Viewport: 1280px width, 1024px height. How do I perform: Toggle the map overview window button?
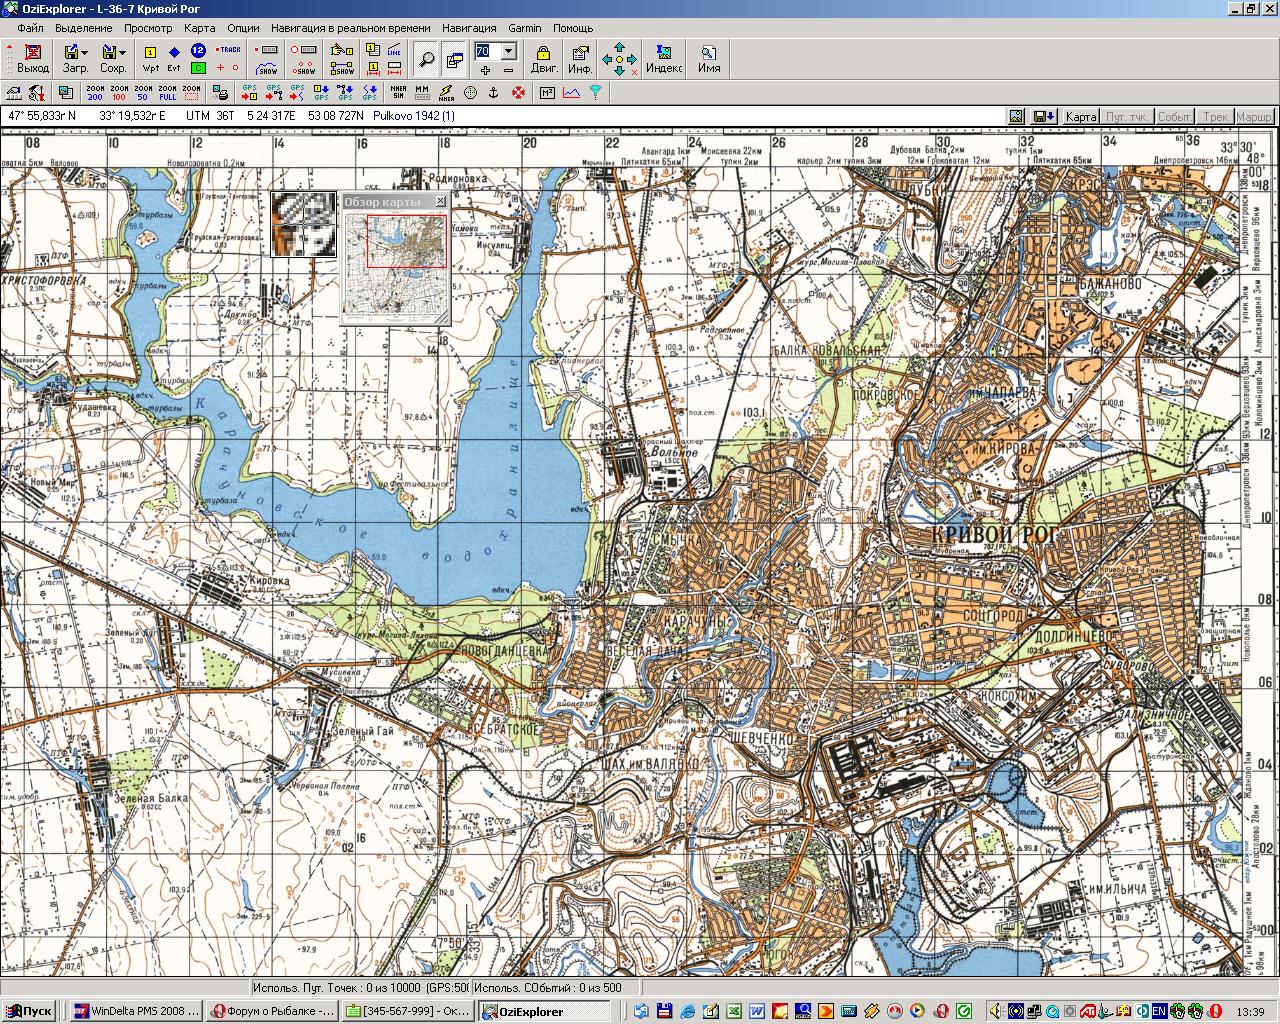coord(454,60)
